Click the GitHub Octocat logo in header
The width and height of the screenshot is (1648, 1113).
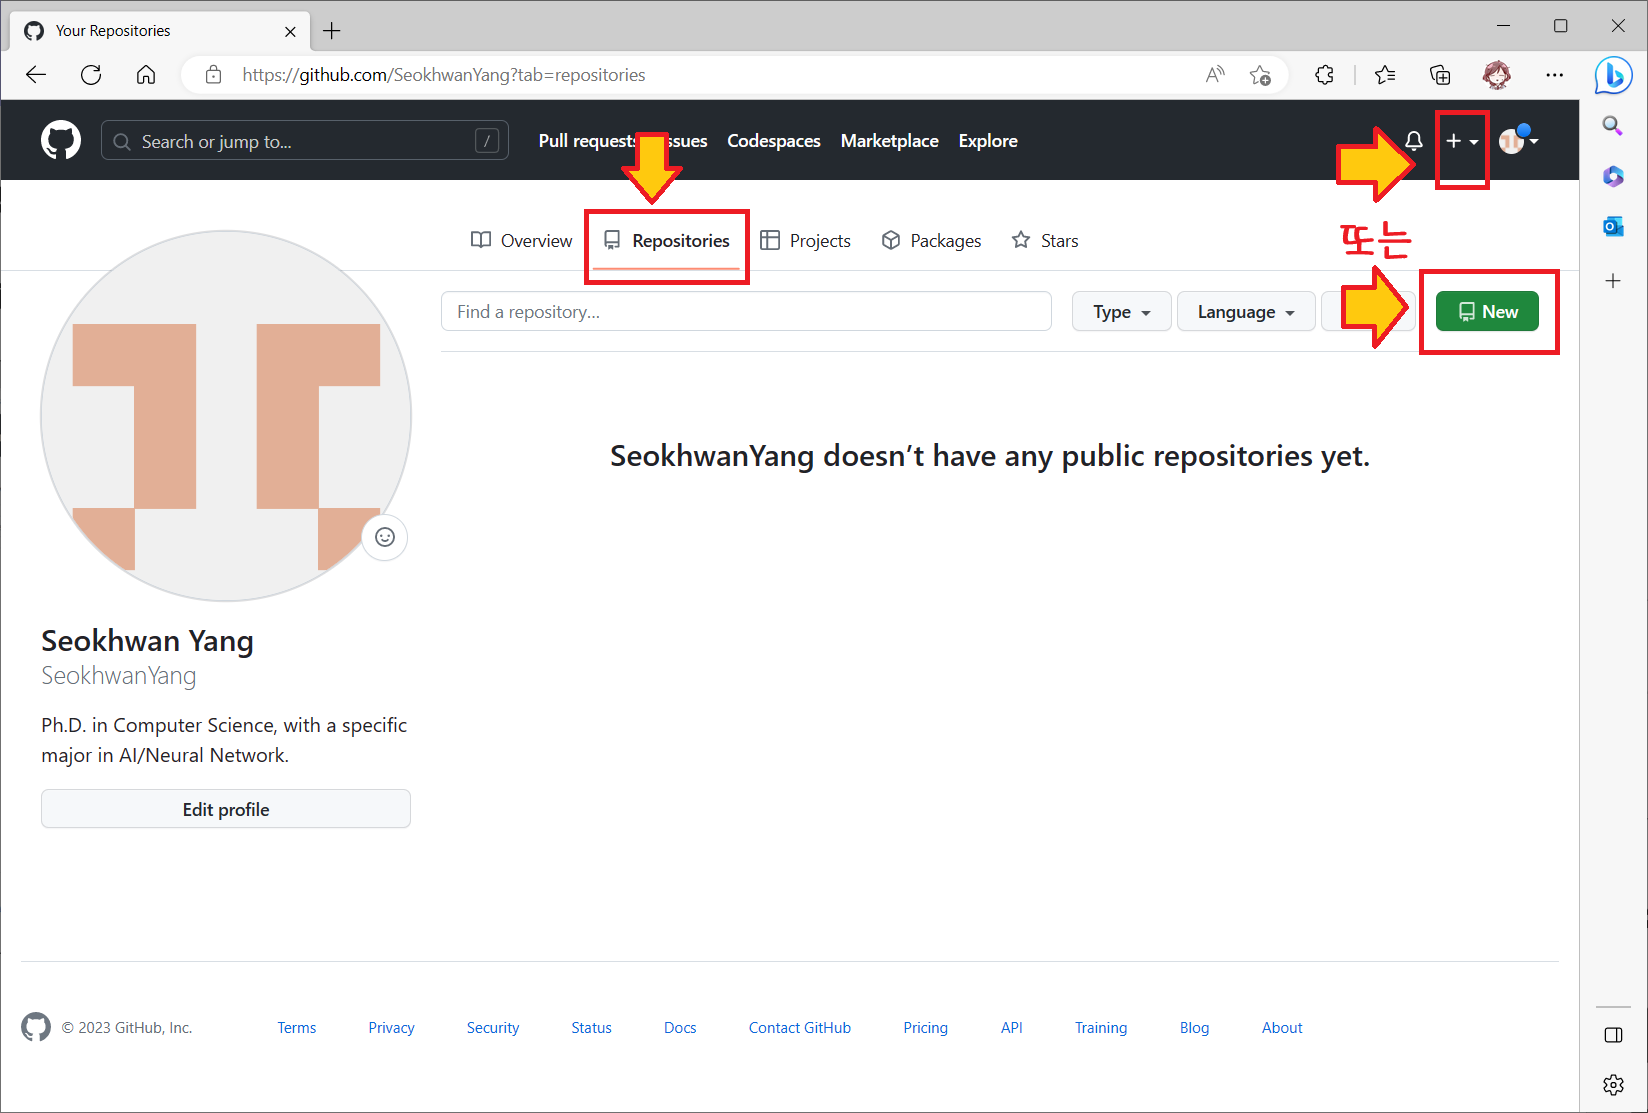click(x=61, y=141)
